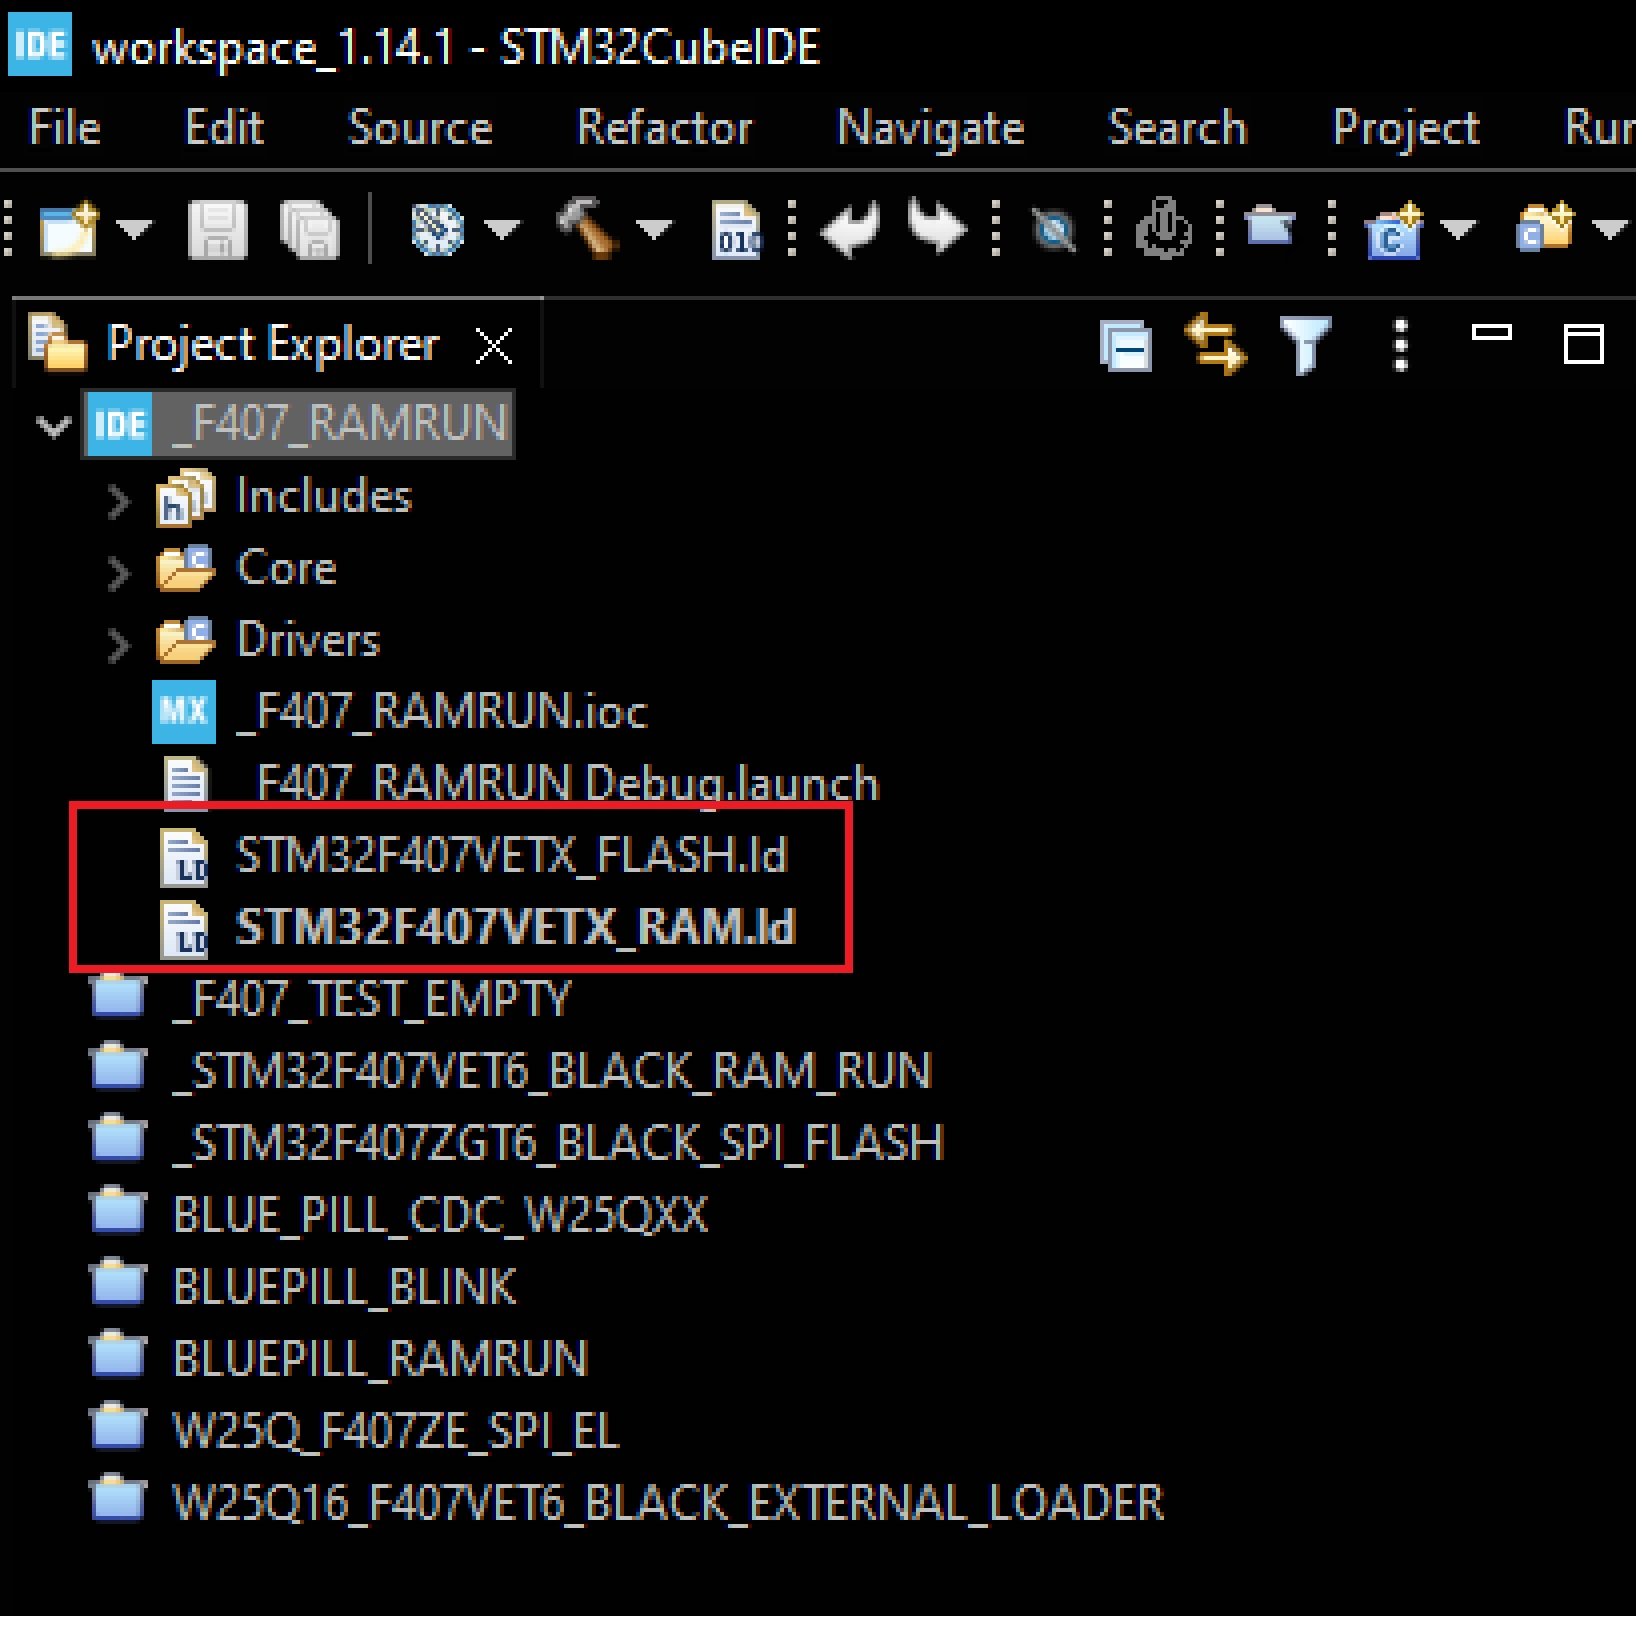Collapse the _F407_RAMRUN project
The height and width of the screenshot is (1626, 1646).
coord(52,426)
